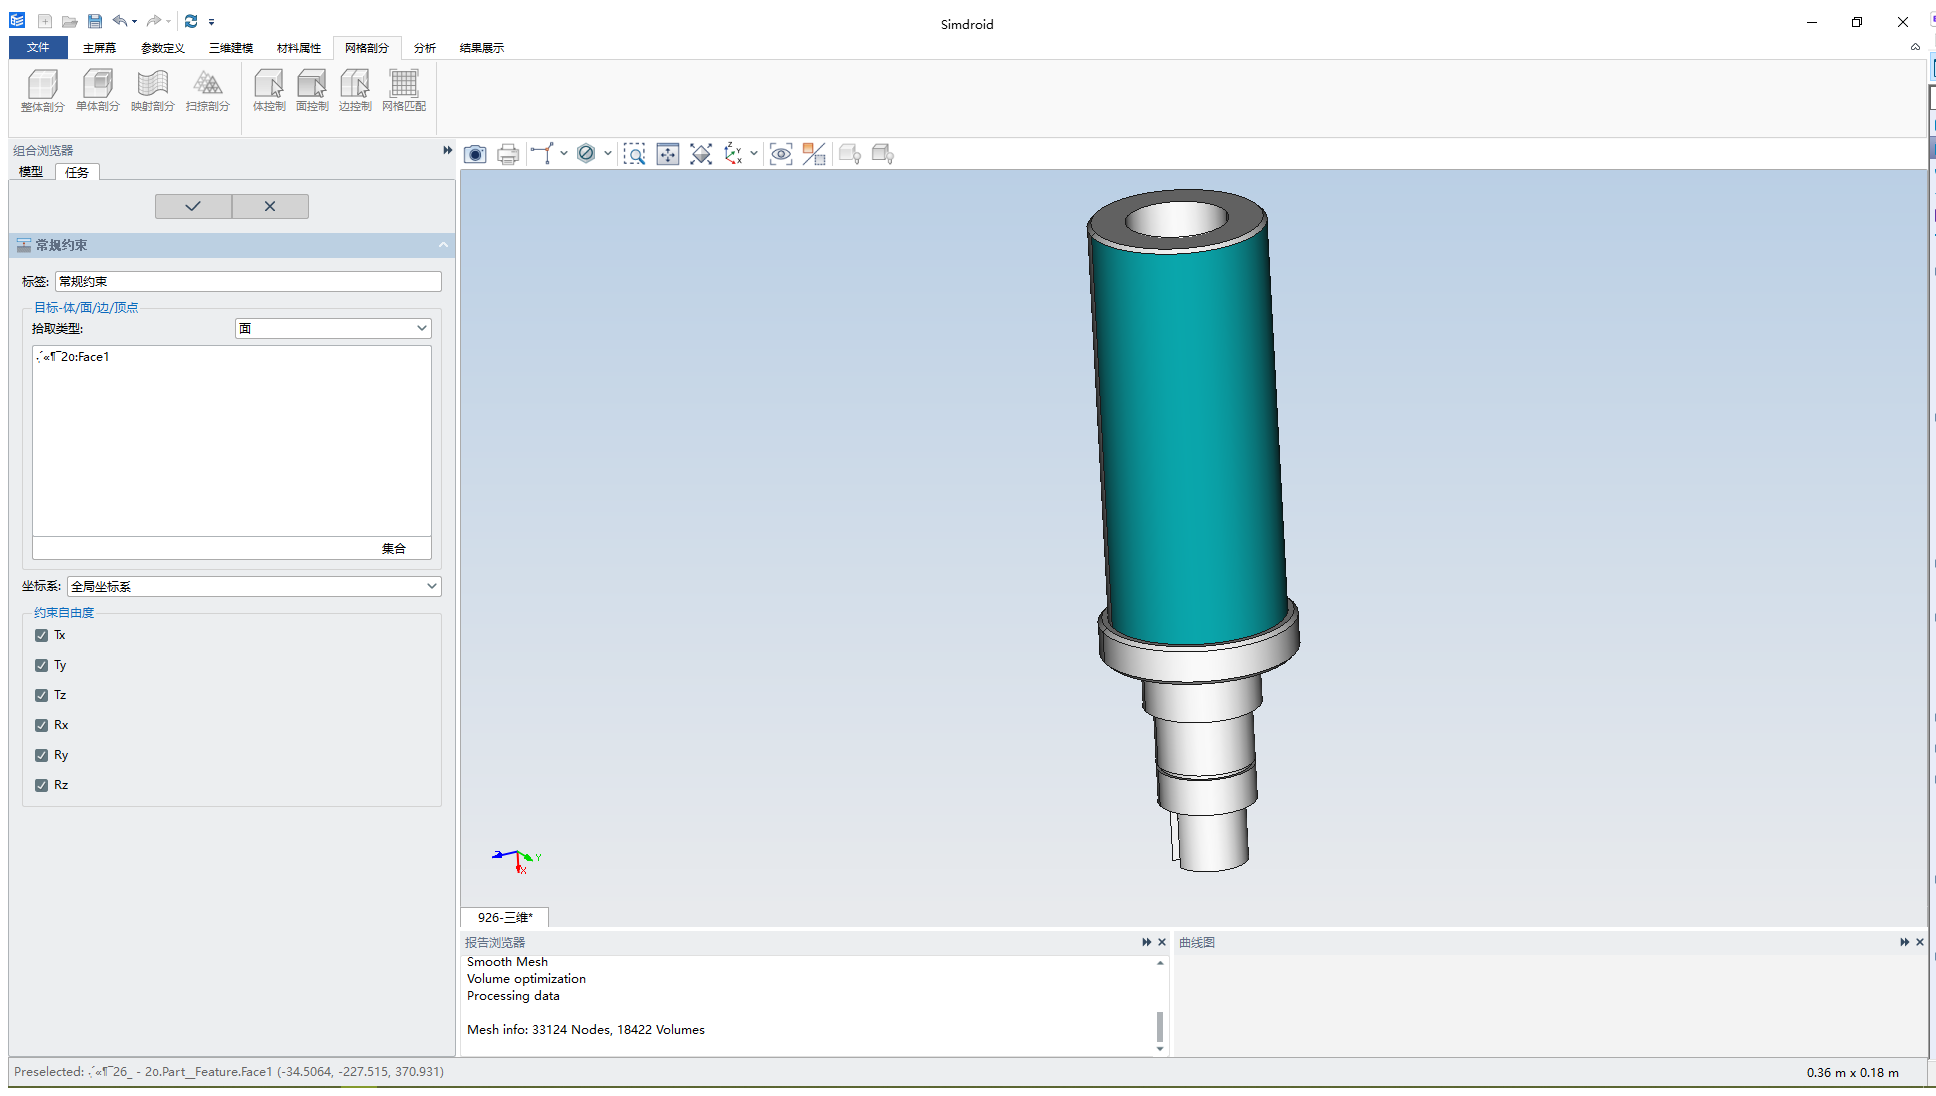
Task: Take a viewport snapshot with the camera icon
Action: (x=475, y=154)
